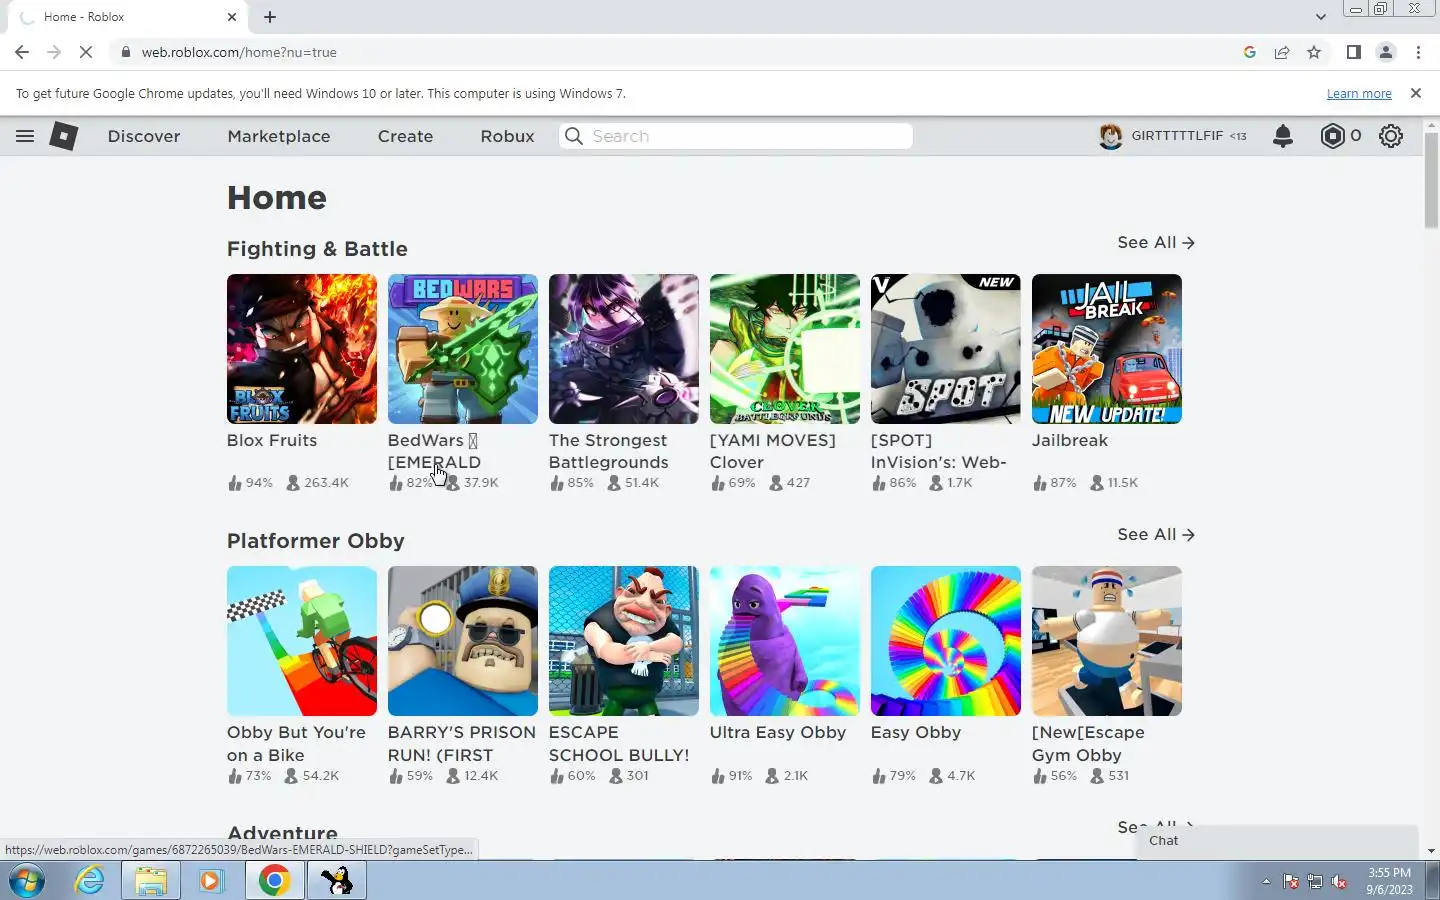
Task: Open a new browser tab
Action: 270,17
